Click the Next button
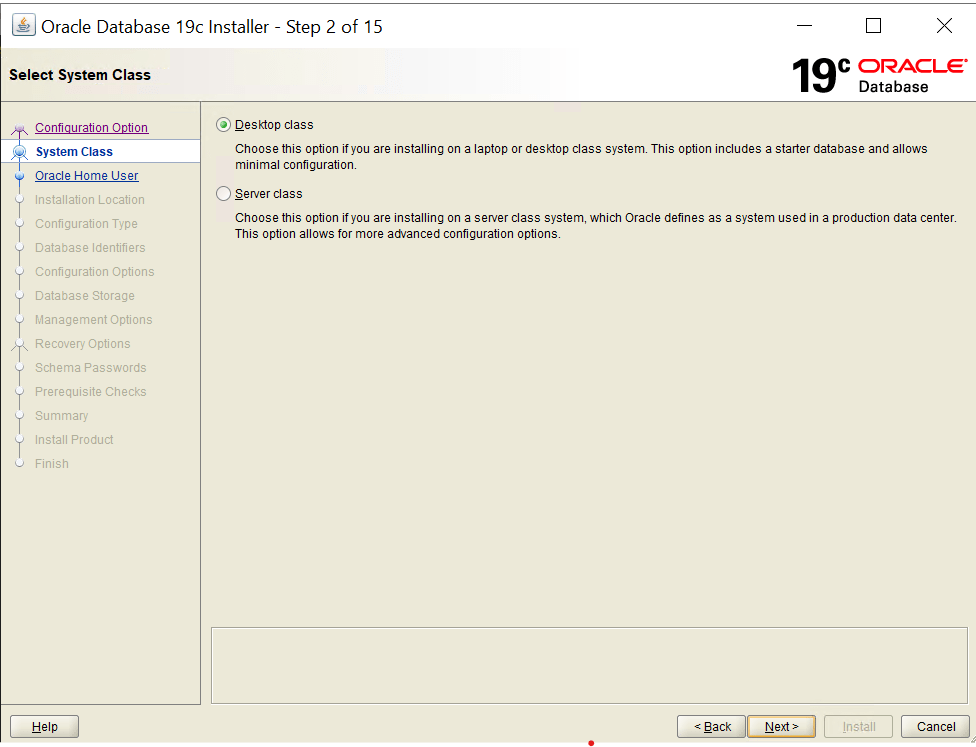Viewport: 976px width, 747px height. point(781,726)
